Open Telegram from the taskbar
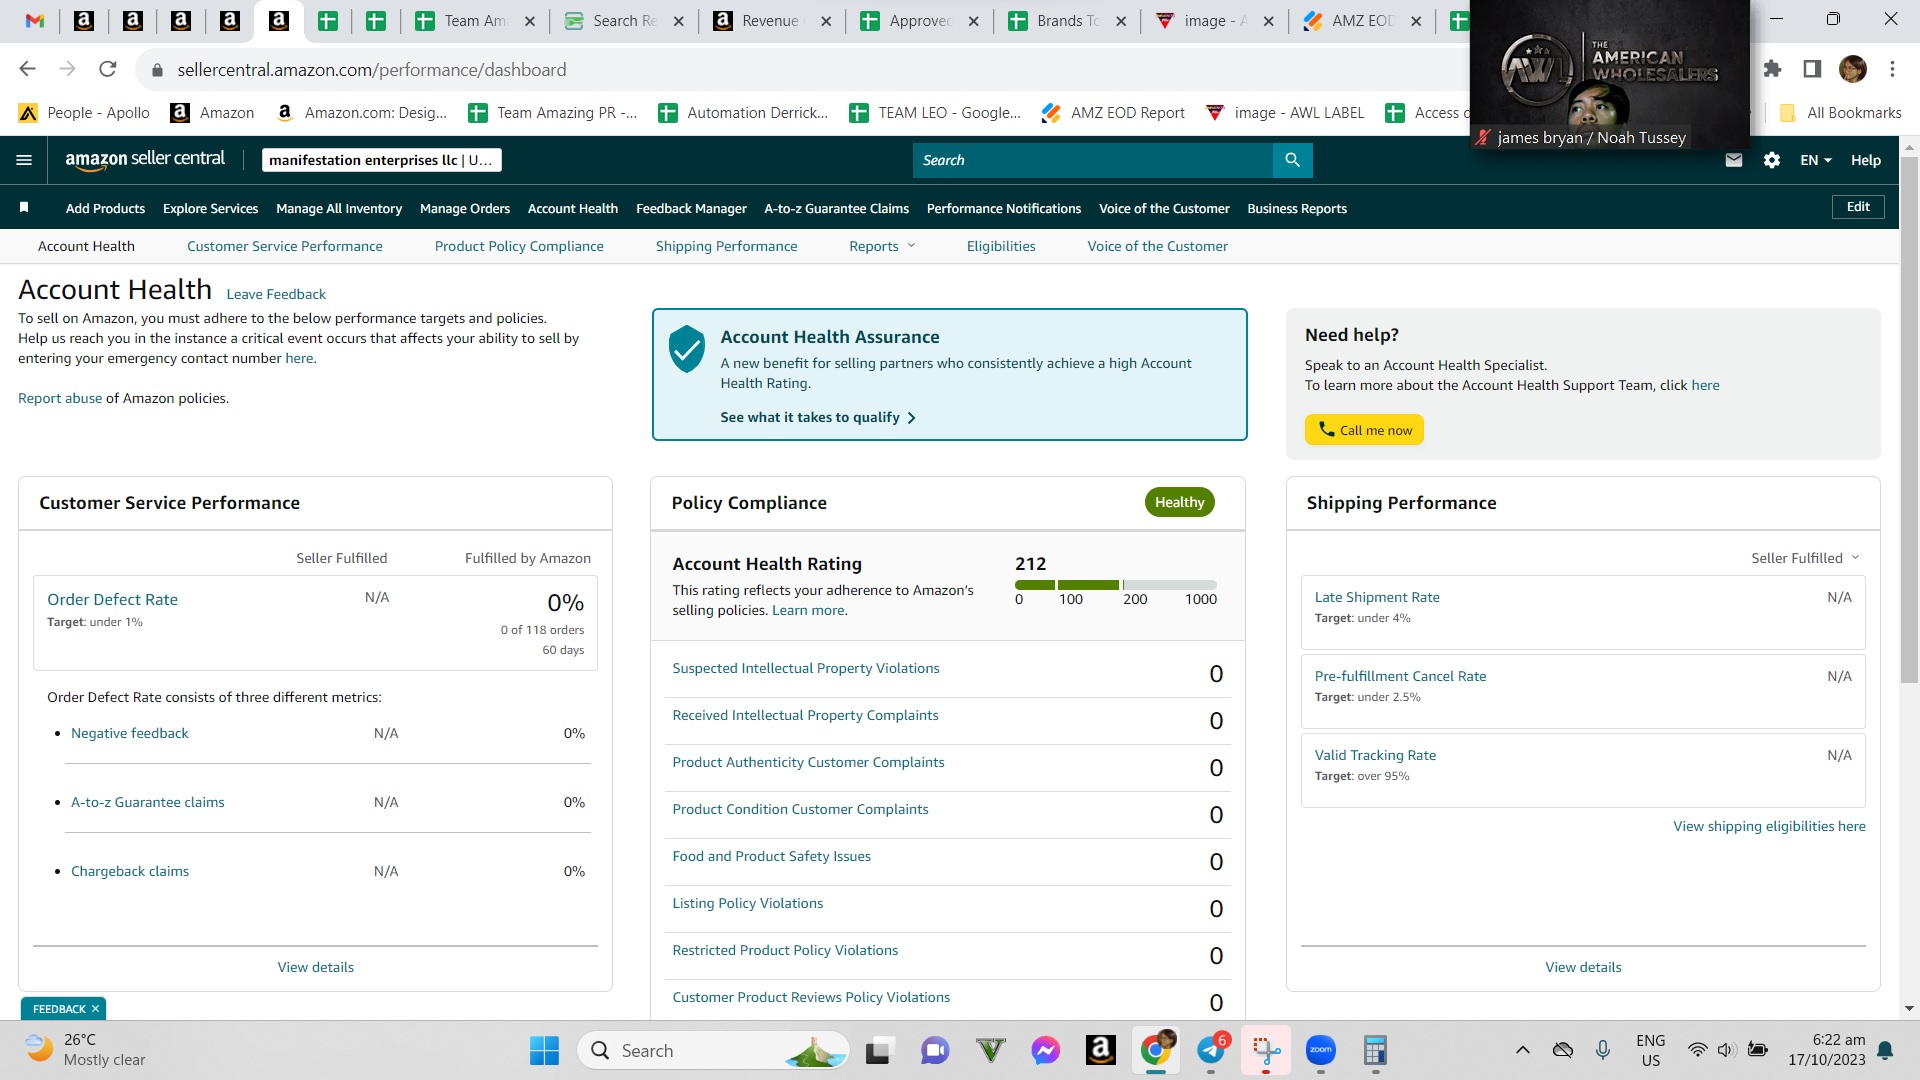The image size is (1920, 1080). point(1211,1050)
